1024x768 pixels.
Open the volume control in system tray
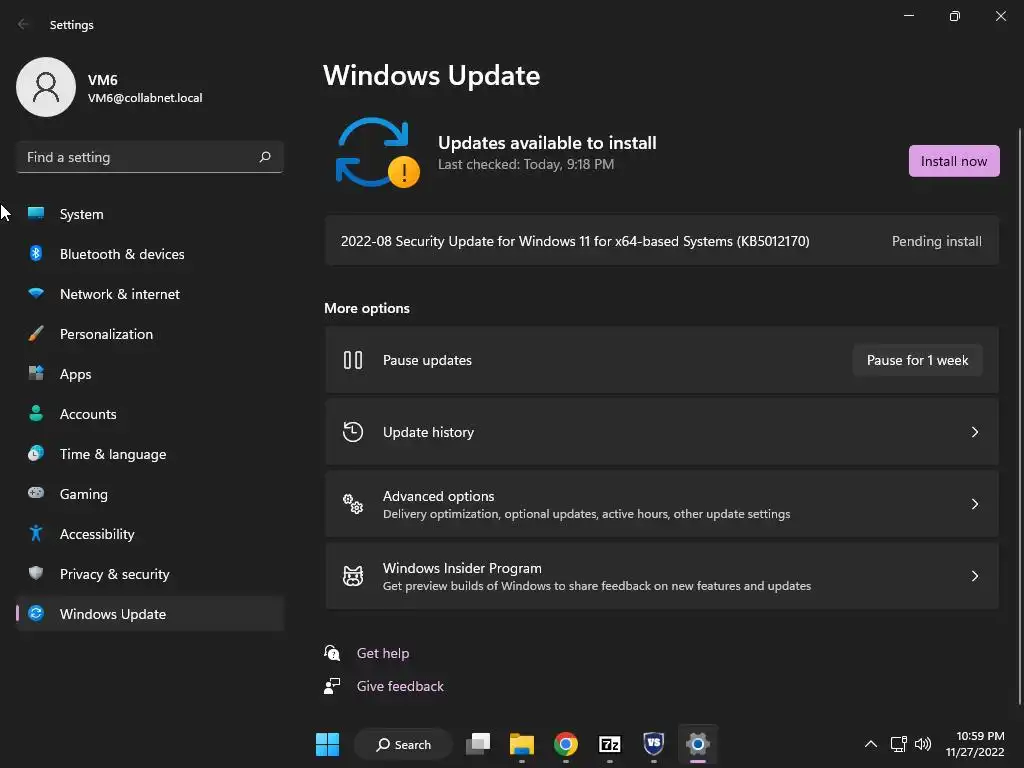click(x=923, y=744)
